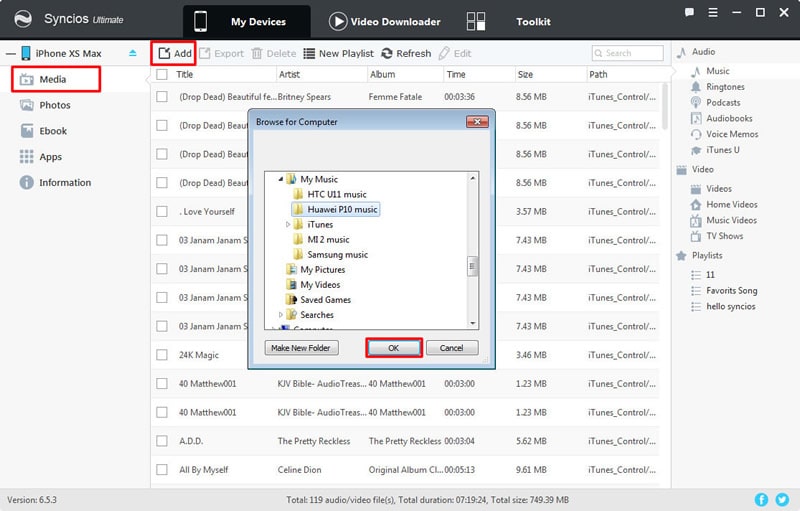Close the Browse for Computer dialog
Image resolution: width=800 pixels, height=511 pixels.
(x=477, y=121)
